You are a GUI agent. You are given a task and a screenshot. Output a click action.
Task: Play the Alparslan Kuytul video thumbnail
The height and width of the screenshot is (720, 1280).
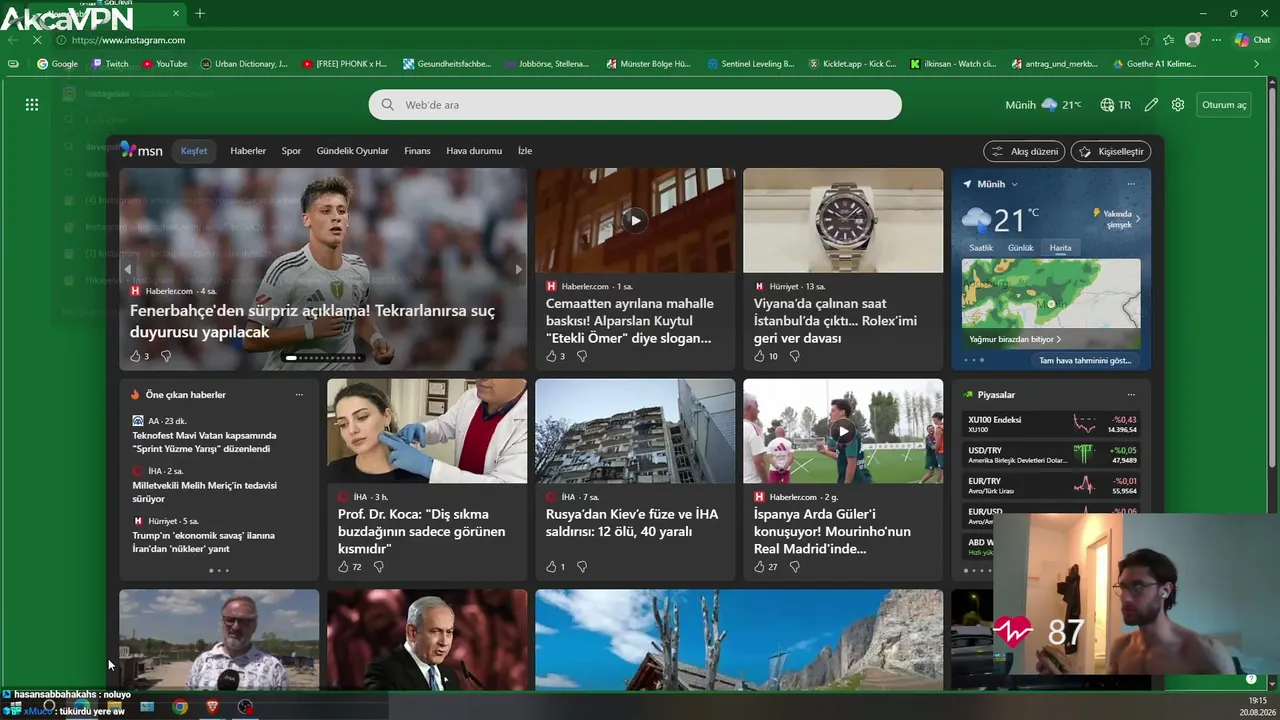(635, 221)
